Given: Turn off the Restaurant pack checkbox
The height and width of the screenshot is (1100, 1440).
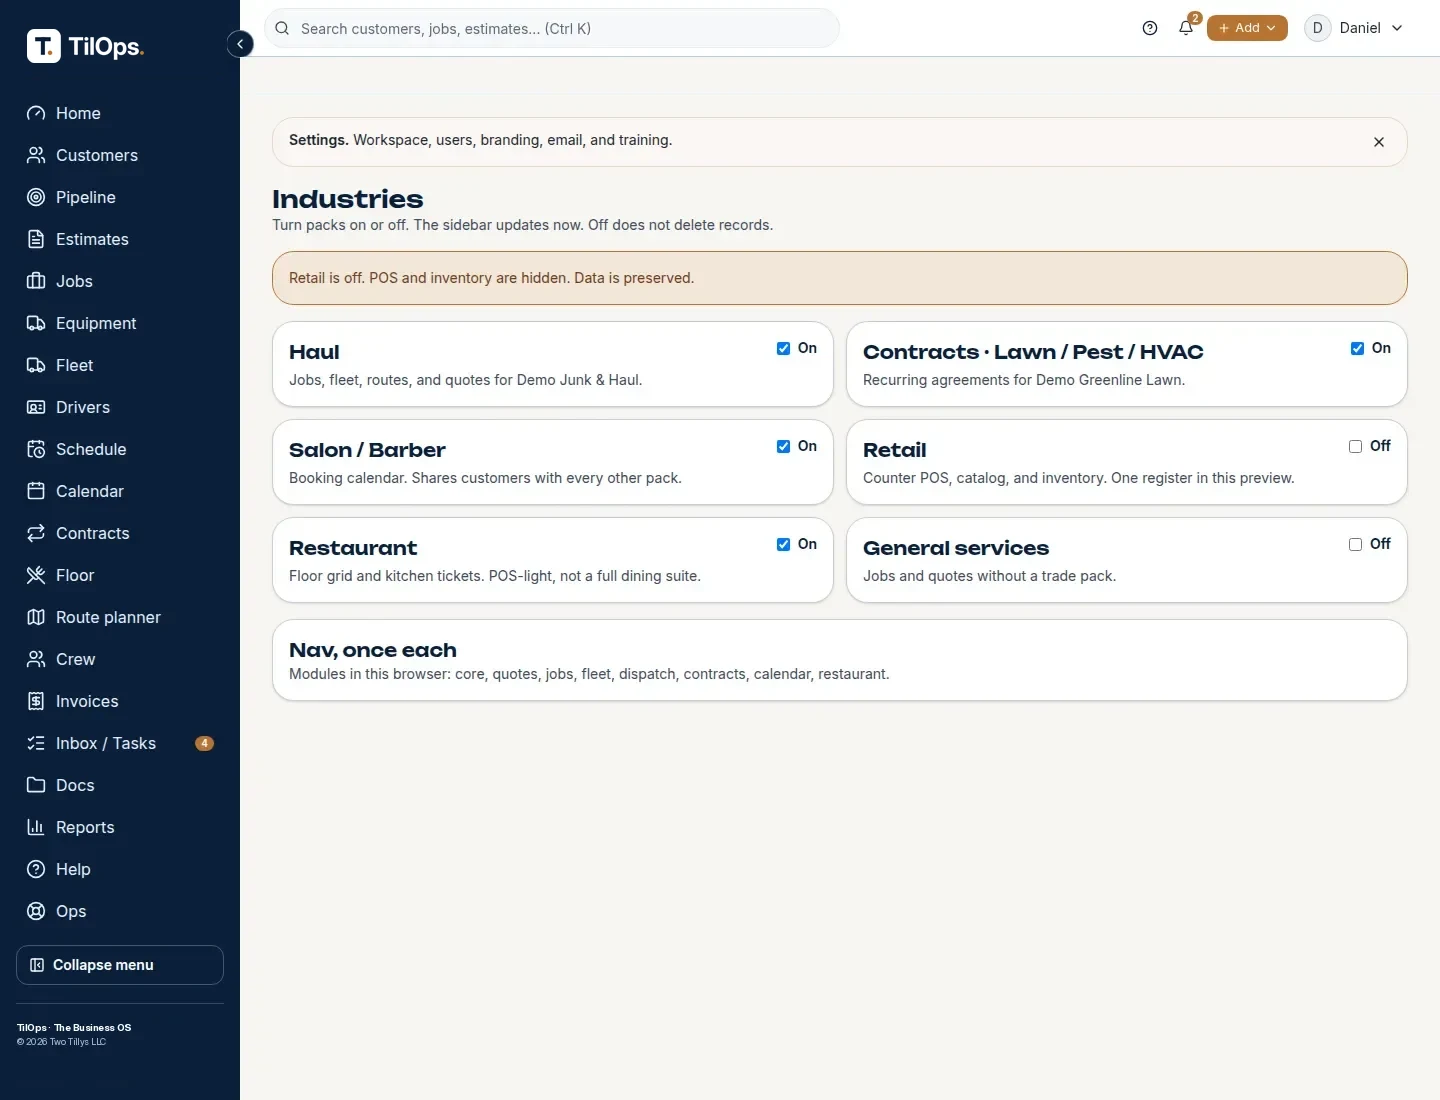Looking at the screenshot, I should tap(783, 544).
